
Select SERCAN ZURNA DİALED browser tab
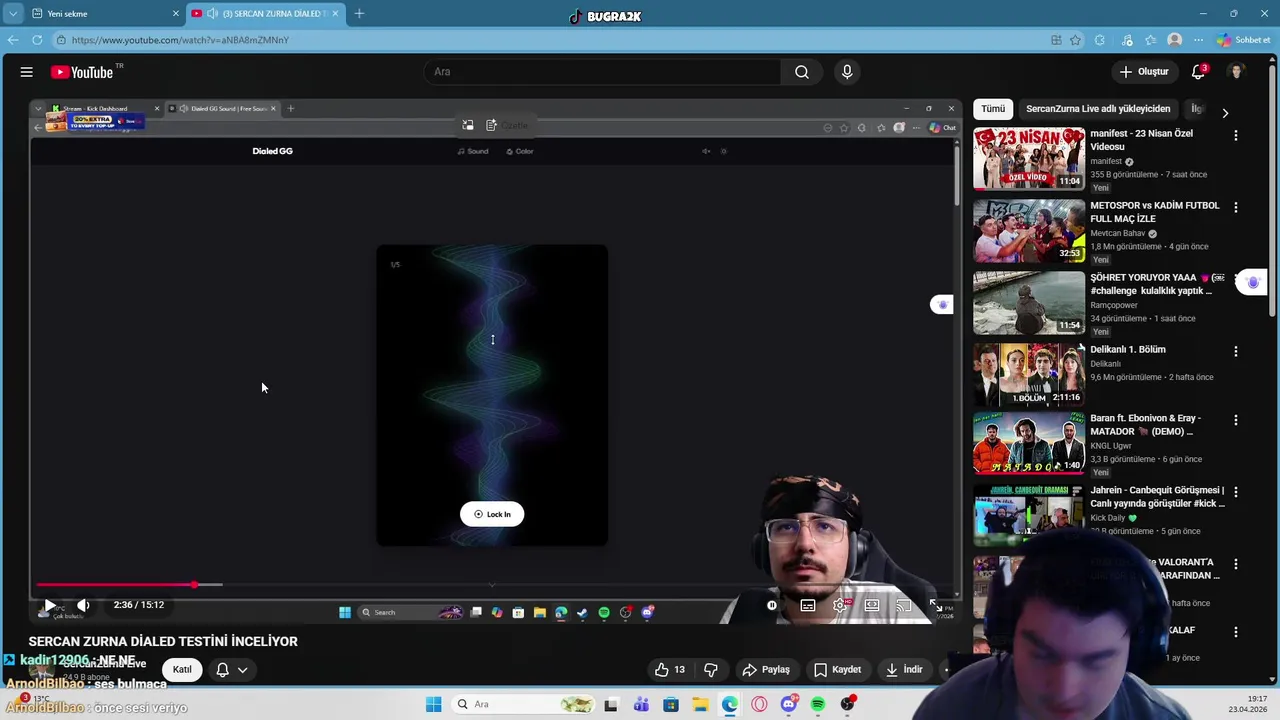tap(265, 13)
